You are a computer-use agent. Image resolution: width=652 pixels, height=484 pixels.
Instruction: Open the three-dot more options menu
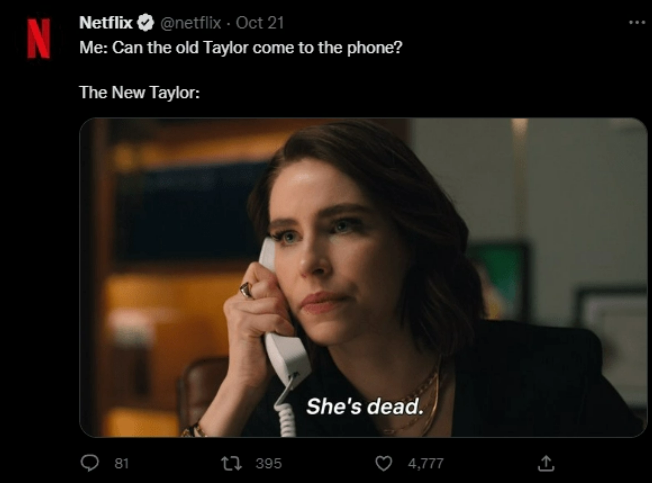click(637, 22)
